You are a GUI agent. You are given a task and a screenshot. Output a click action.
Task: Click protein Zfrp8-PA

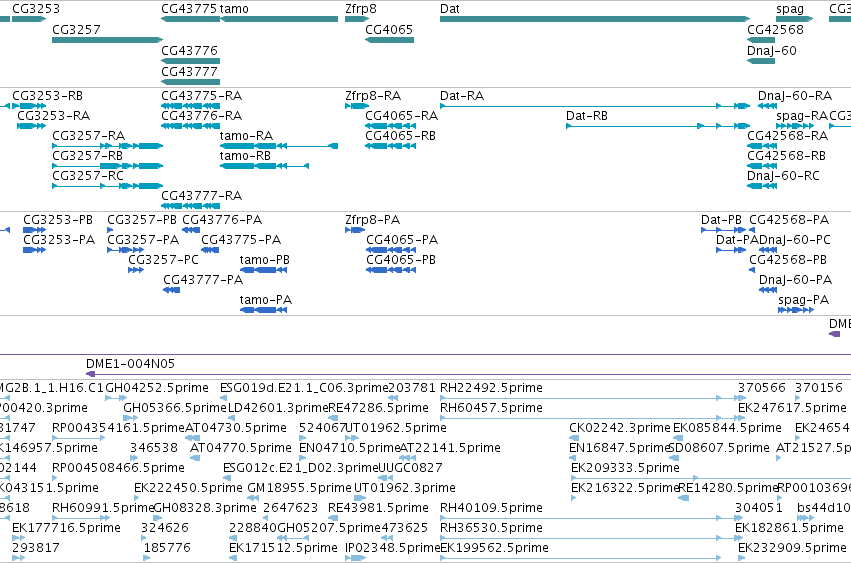coord(372,220)
